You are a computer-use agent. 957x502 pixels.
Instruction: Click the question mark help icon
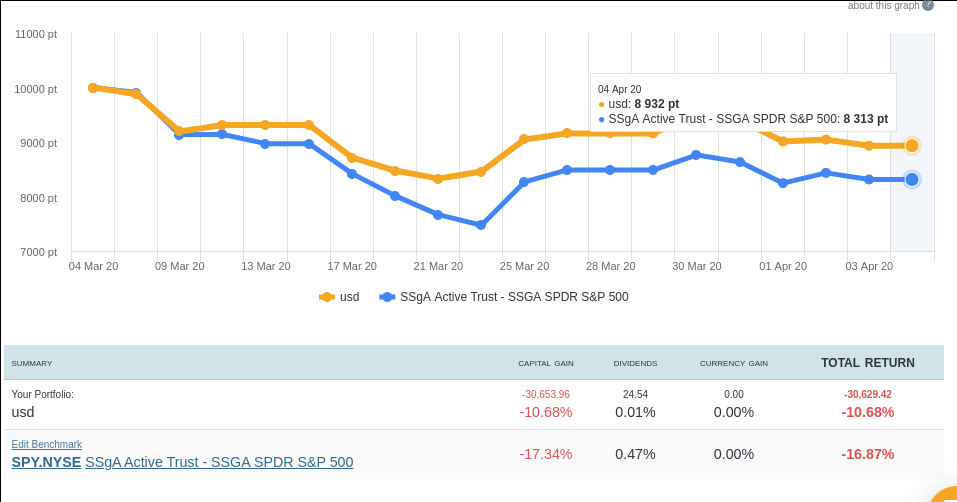coord(928,5)
